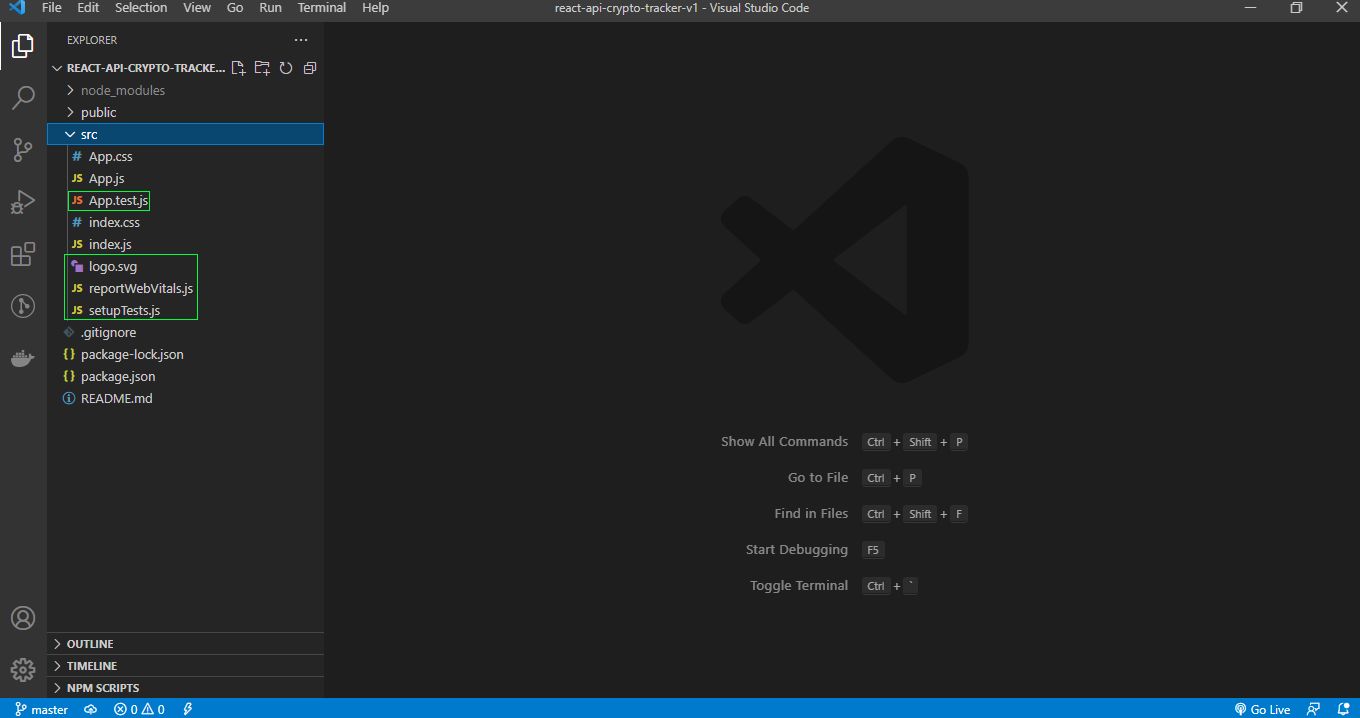
Task: Expand the TIMELINE section
Action: tap(185, 666)
